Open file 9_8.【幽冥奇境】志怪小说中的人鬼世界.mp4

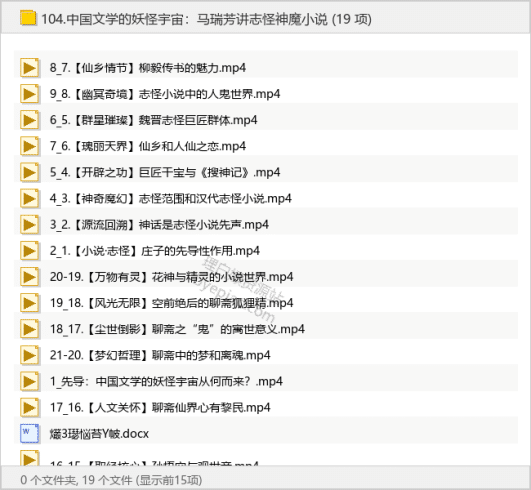[165, 94]
